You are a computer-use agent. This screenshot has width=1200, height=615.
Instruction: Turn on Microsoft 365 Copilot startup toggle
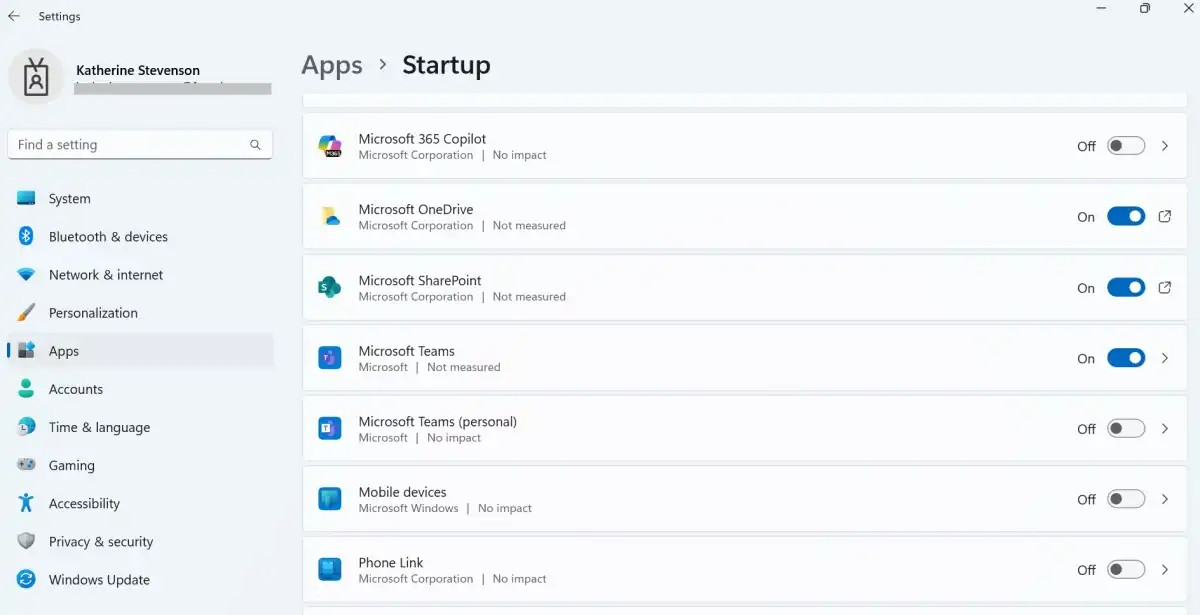1125,146
